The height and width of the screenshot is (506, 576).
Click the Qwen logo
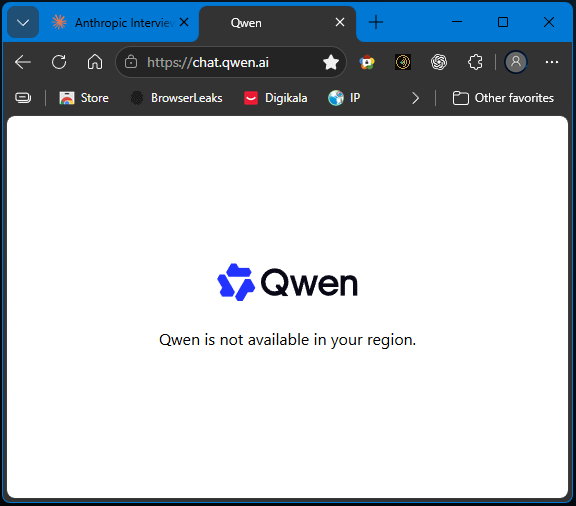point(288,282)
